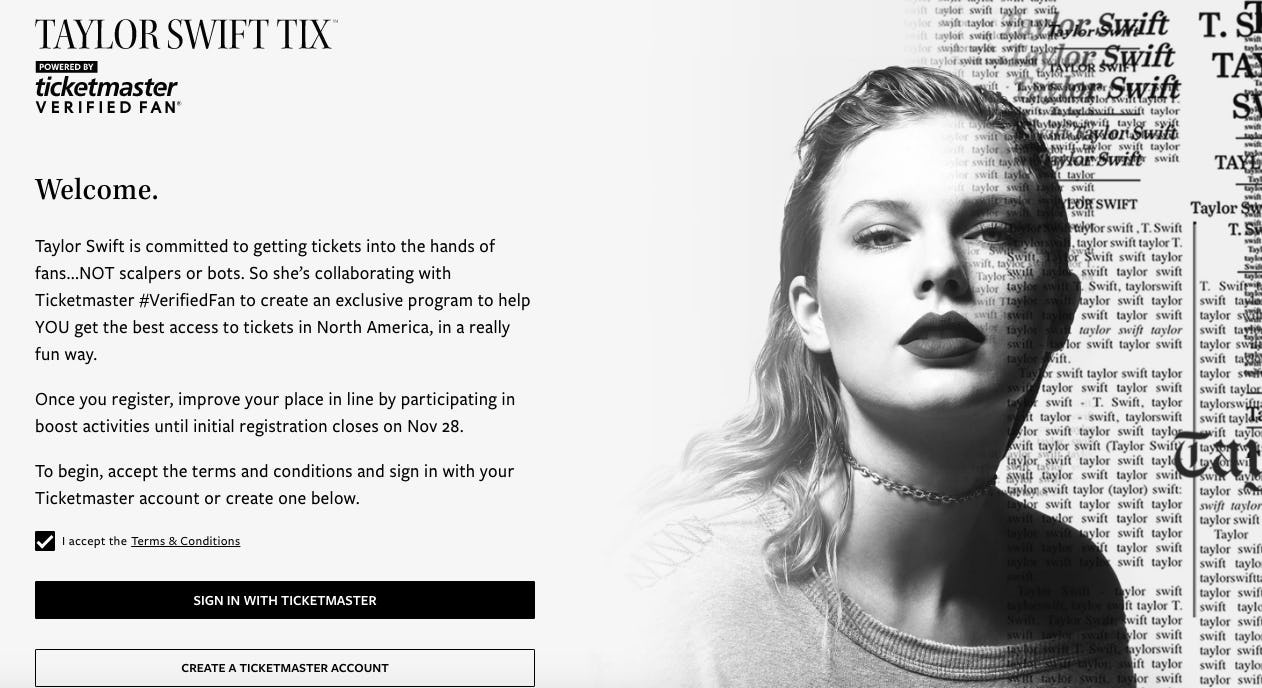
Task: Click the Taylor Swift Tix logo
Action: point(186,35)
